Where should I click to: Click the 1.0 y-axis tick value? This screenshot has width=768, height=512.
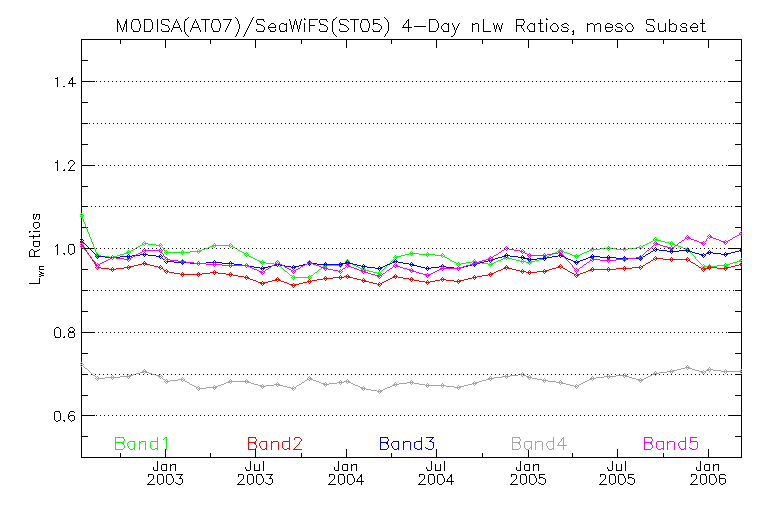[x=65, y=249]
